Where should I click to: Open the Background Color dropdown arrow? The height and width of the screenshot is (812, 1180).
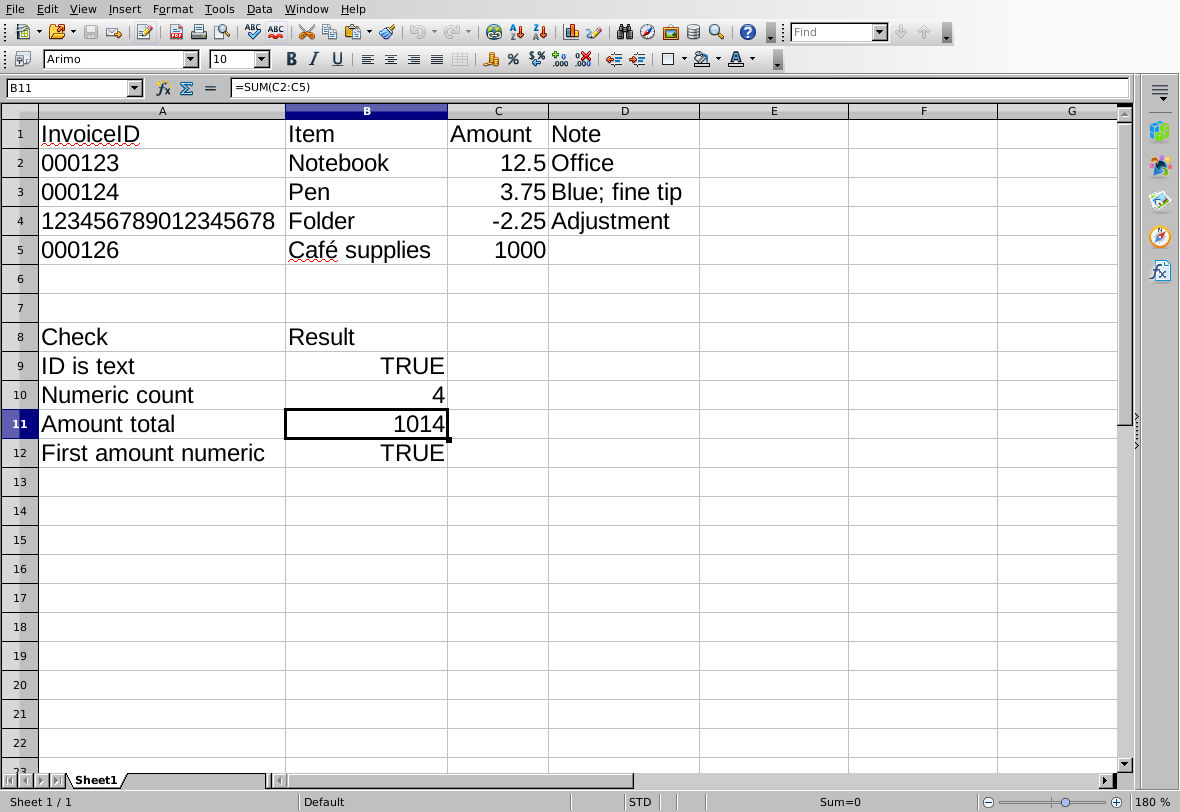click(718, 59)
